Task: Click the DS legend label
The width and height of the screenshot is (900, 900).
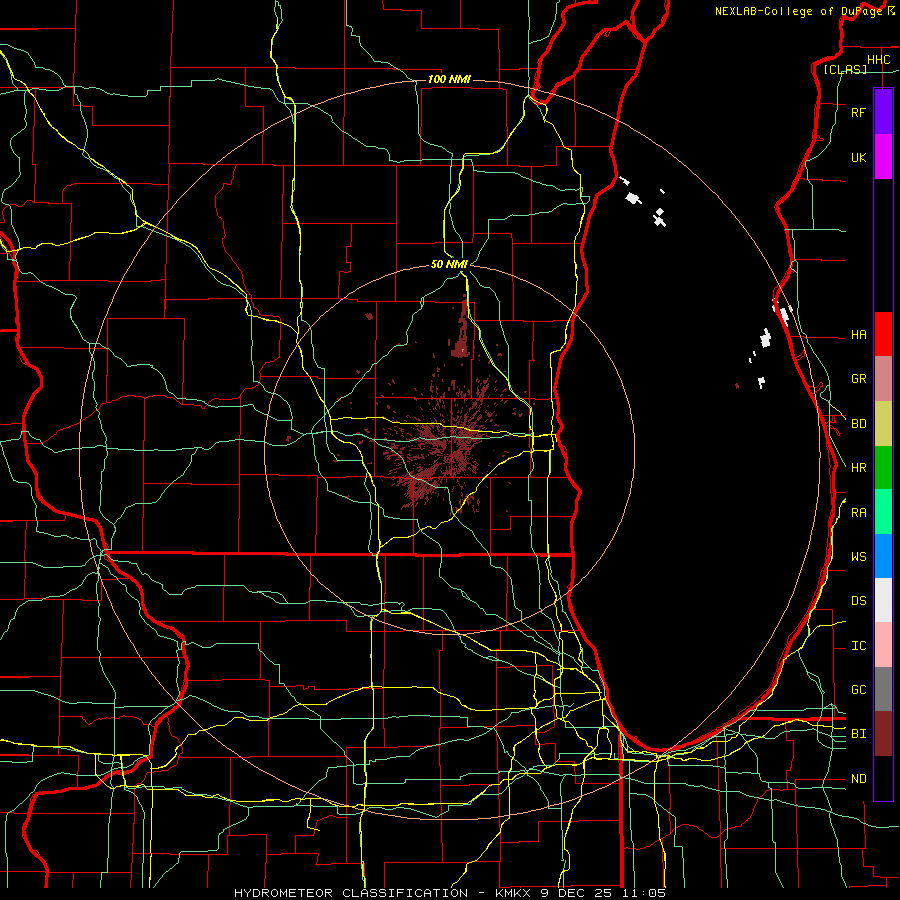Action: coord(858,600)
